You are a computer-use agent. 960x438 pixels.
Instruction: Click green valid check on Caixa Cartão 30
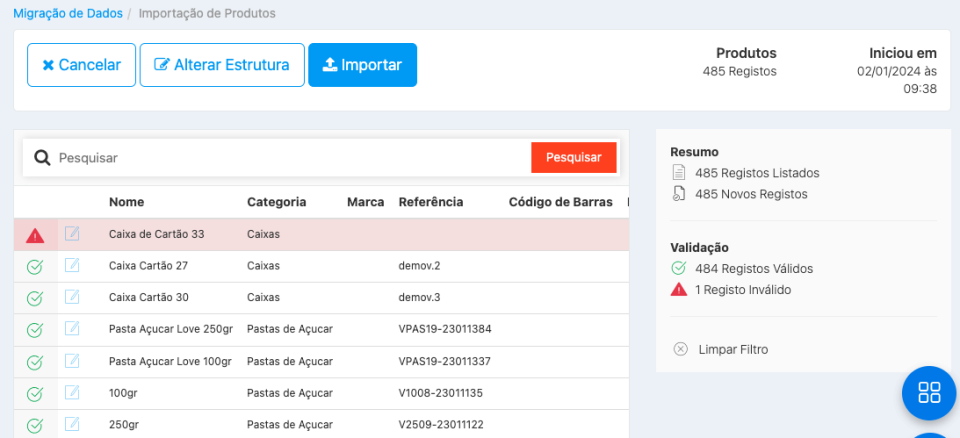pos(35,298)
